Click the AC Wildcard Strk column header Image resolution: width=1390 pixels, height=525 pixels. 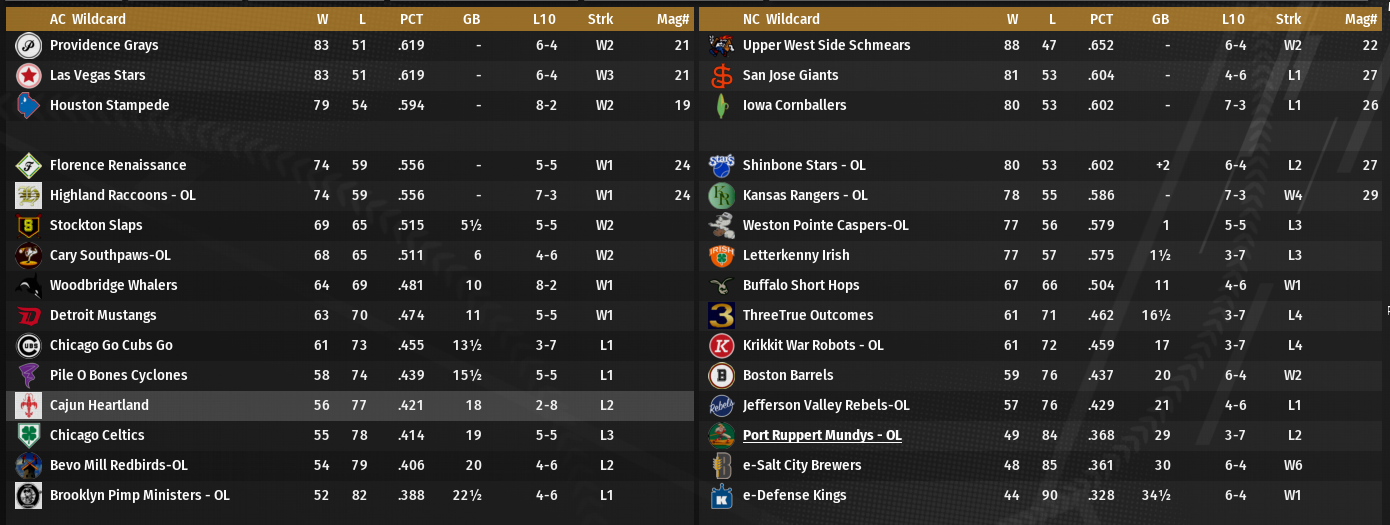click(603, 19)
